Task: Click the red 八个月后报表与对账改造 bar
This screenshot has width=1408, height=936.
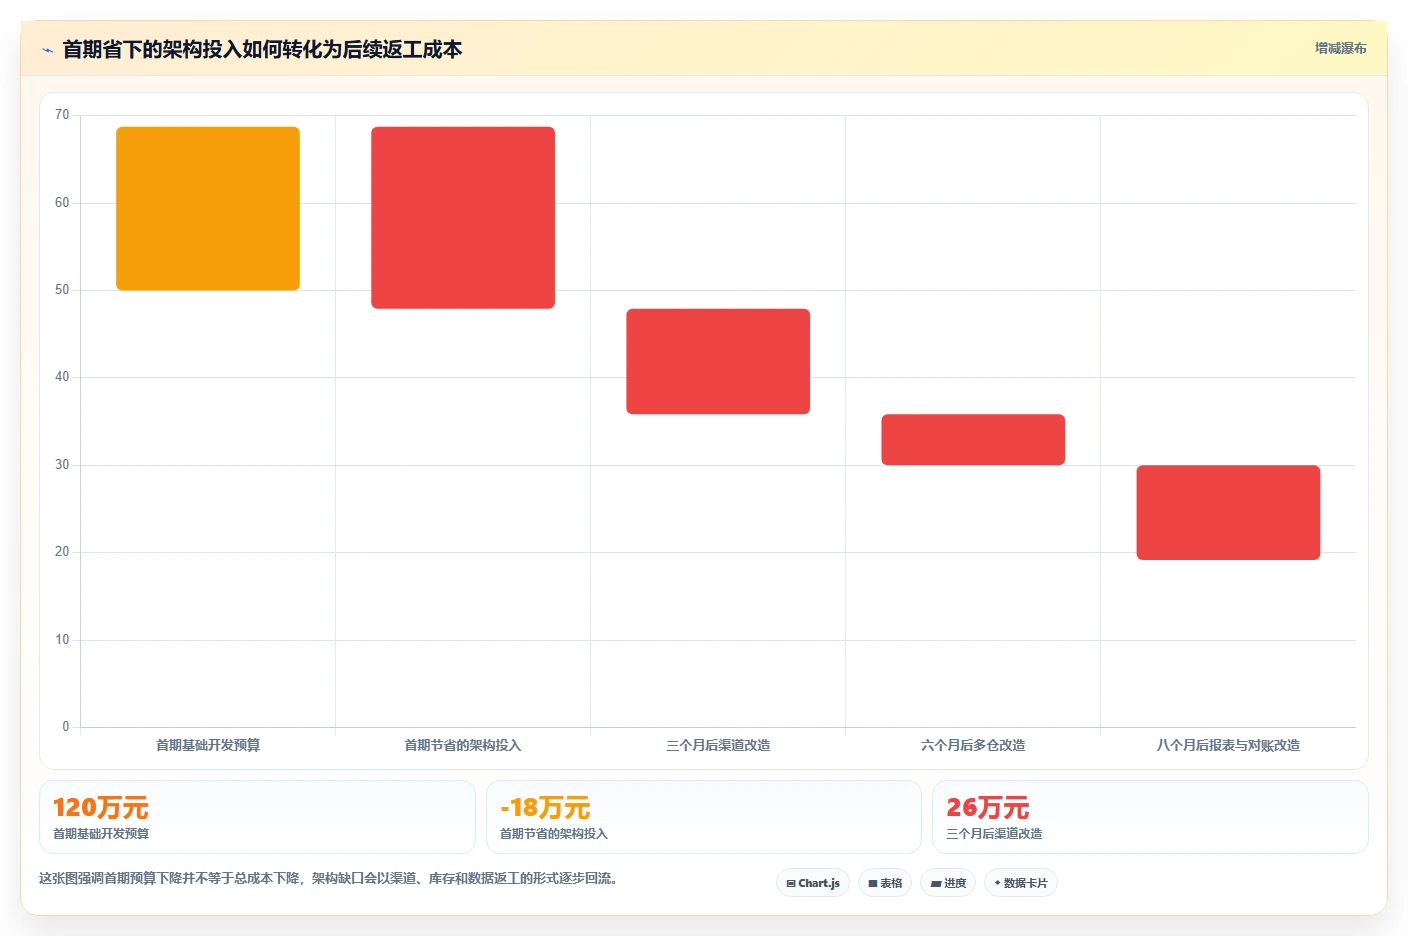Action: point(1228,512)
